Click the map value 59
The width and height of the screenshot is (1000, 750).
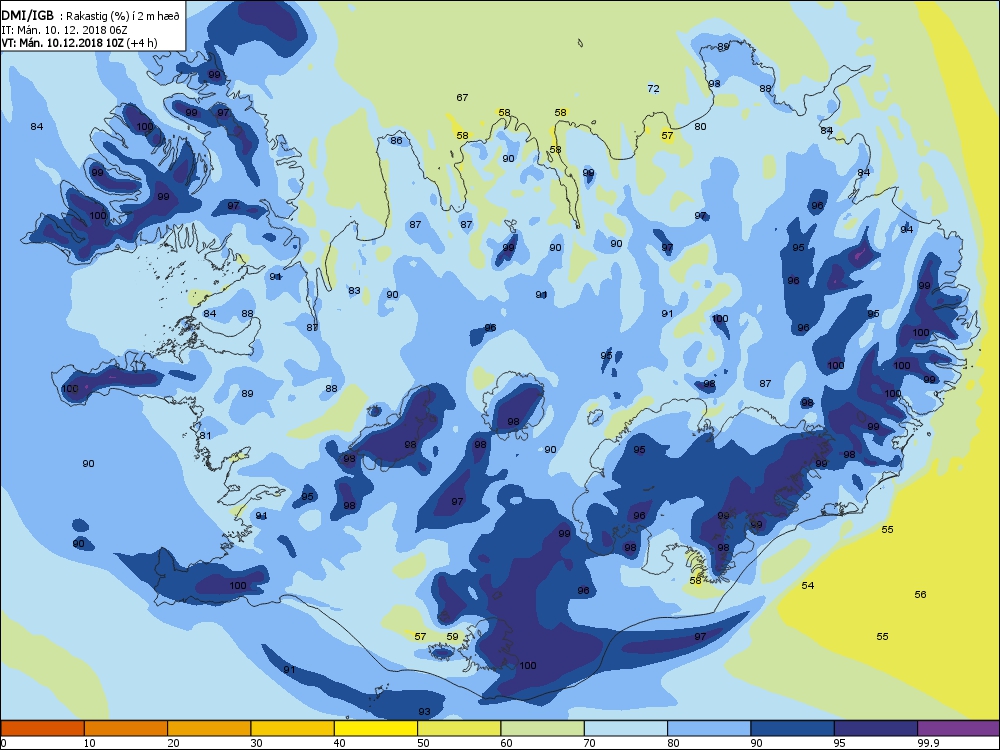point(452,636)
